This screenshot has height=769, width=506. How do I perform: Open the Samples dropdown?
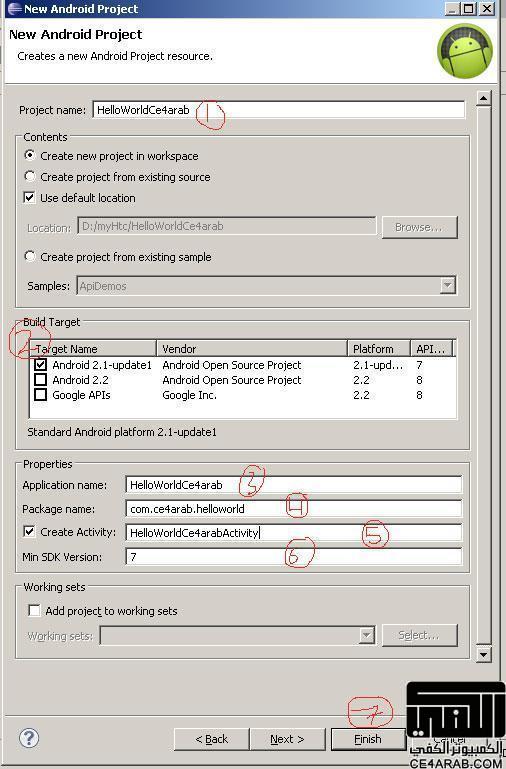(x=448, y=285)
